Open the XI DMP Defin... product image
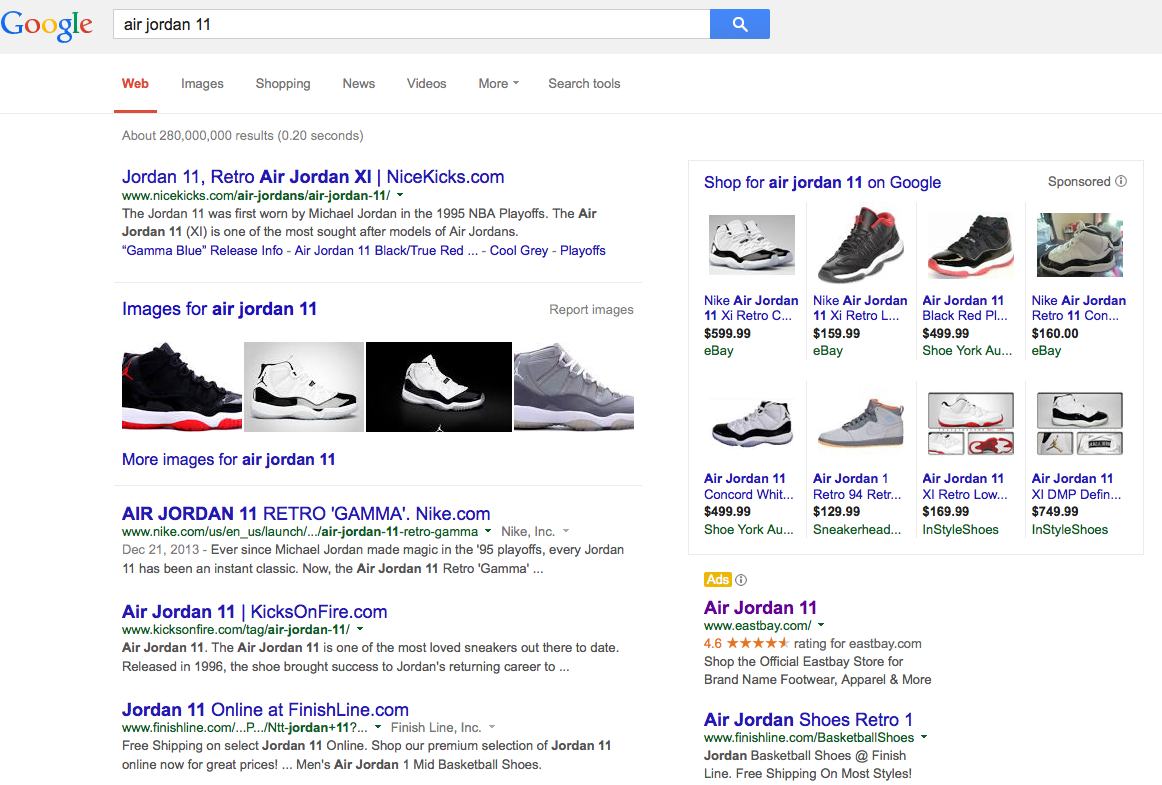 1079,423
